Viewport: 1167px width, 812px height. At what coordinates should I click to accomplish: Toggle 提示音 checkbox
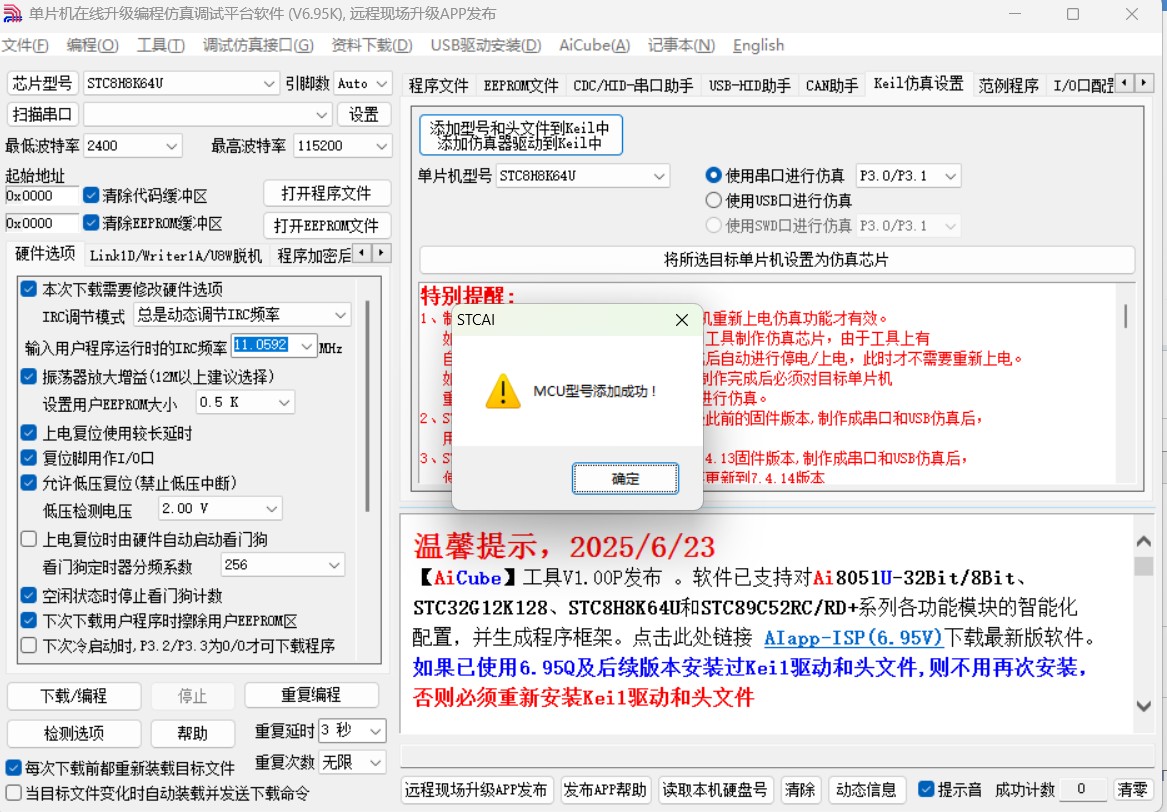click(926, 789)
